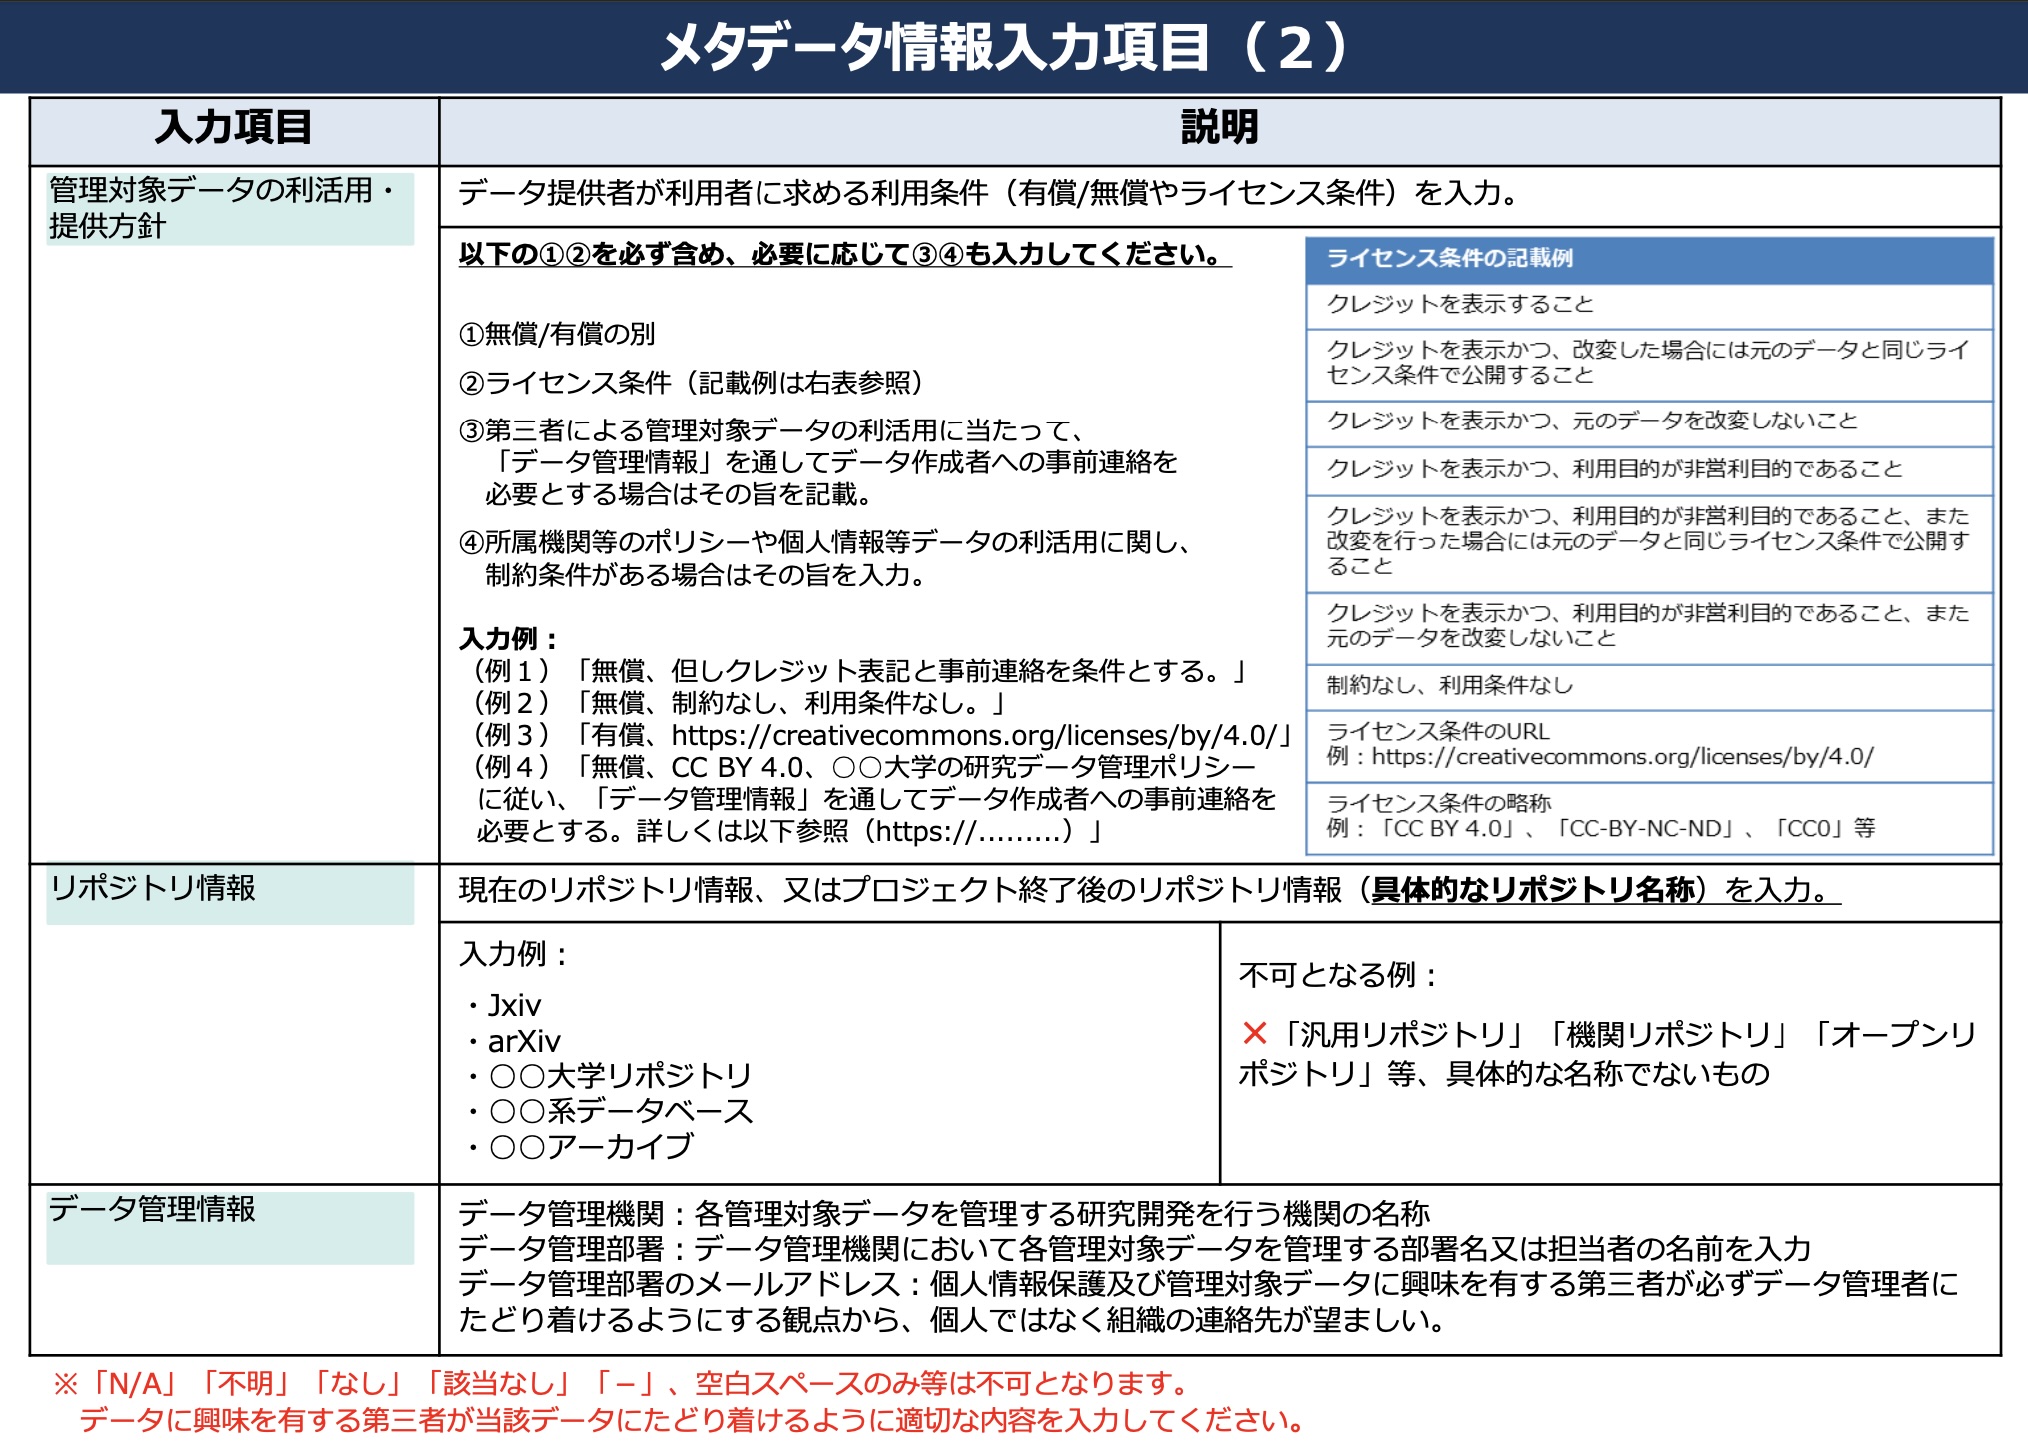Image resolution: width=2028 pixels, height=1442 pixels.
Task: Click the creativecommons URL in license table
Action: (1622, 757)
